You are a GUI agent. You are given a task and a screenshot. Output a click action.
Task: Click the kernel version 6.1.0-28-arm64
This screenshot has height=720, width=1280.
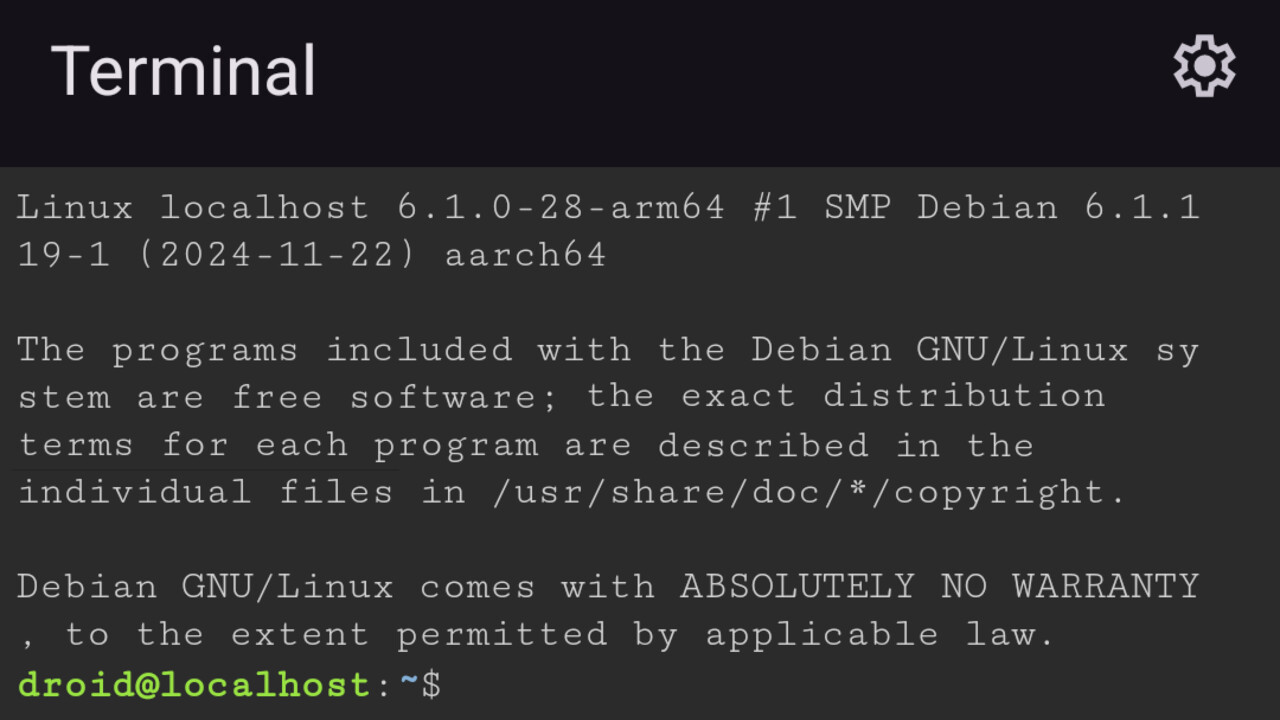pyautogui.click(x=561, y=208)
